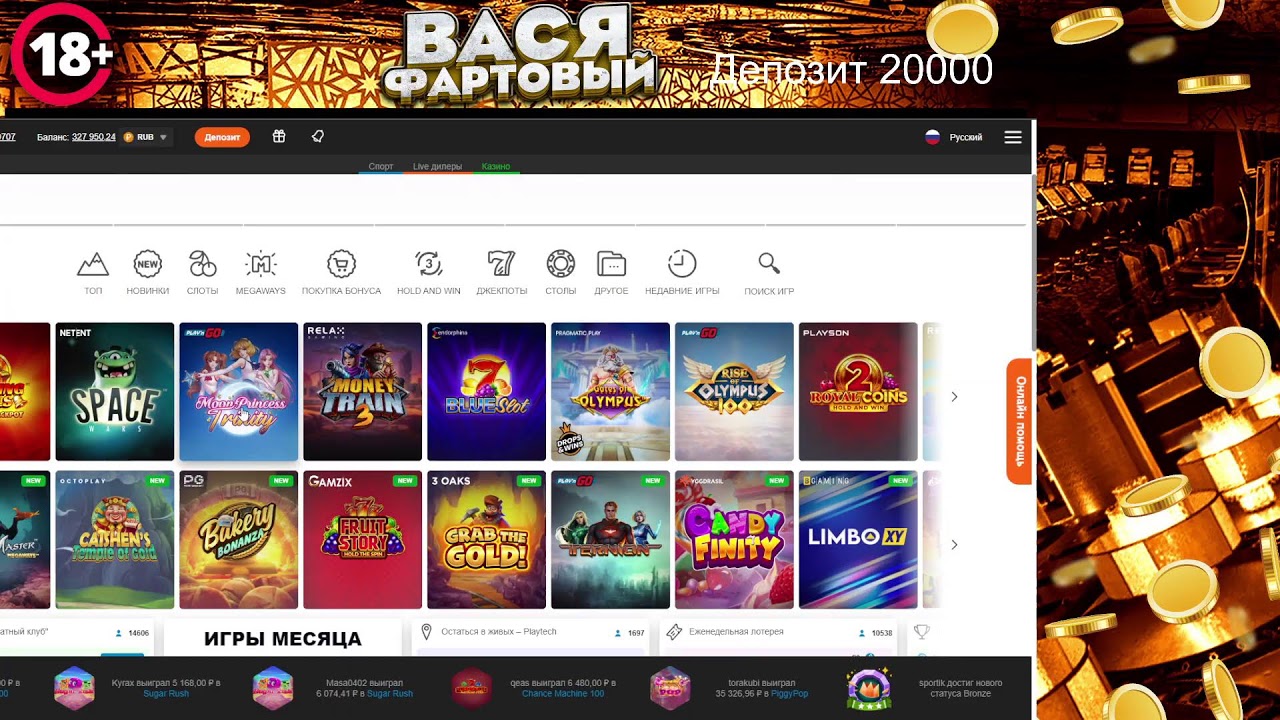Open the ПОКУПКА БОНУСА cart category
1280x720 pixels.
click(341, 272)
